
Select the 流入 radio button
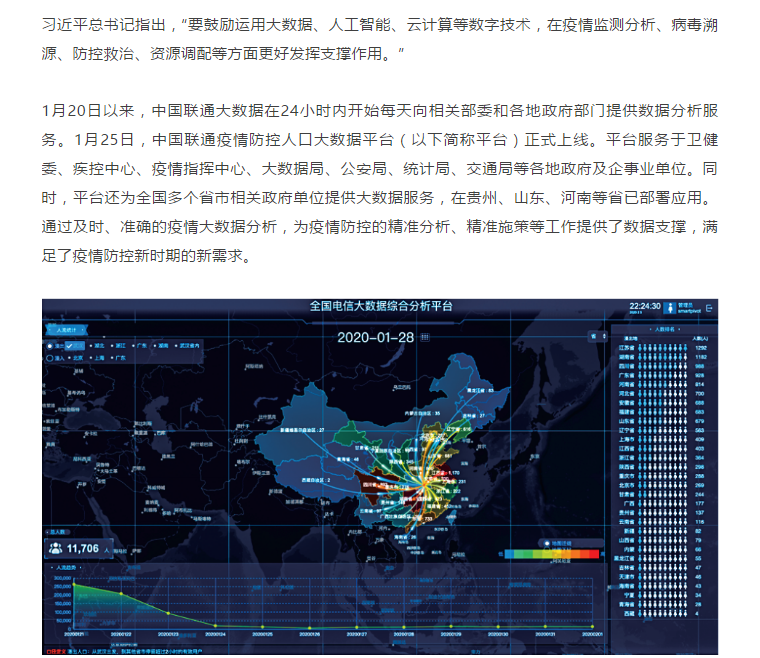pos(49,358)
